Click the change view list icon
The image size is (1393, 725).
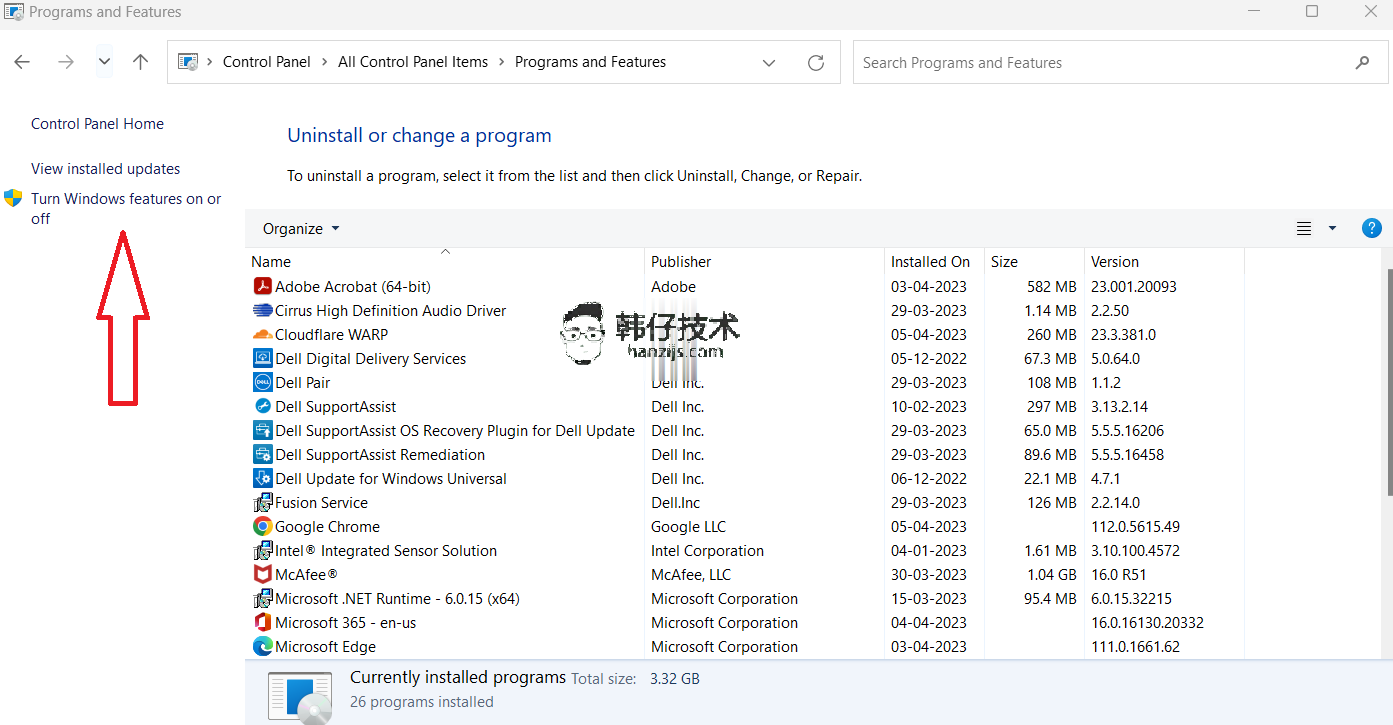pos(1304,229)
